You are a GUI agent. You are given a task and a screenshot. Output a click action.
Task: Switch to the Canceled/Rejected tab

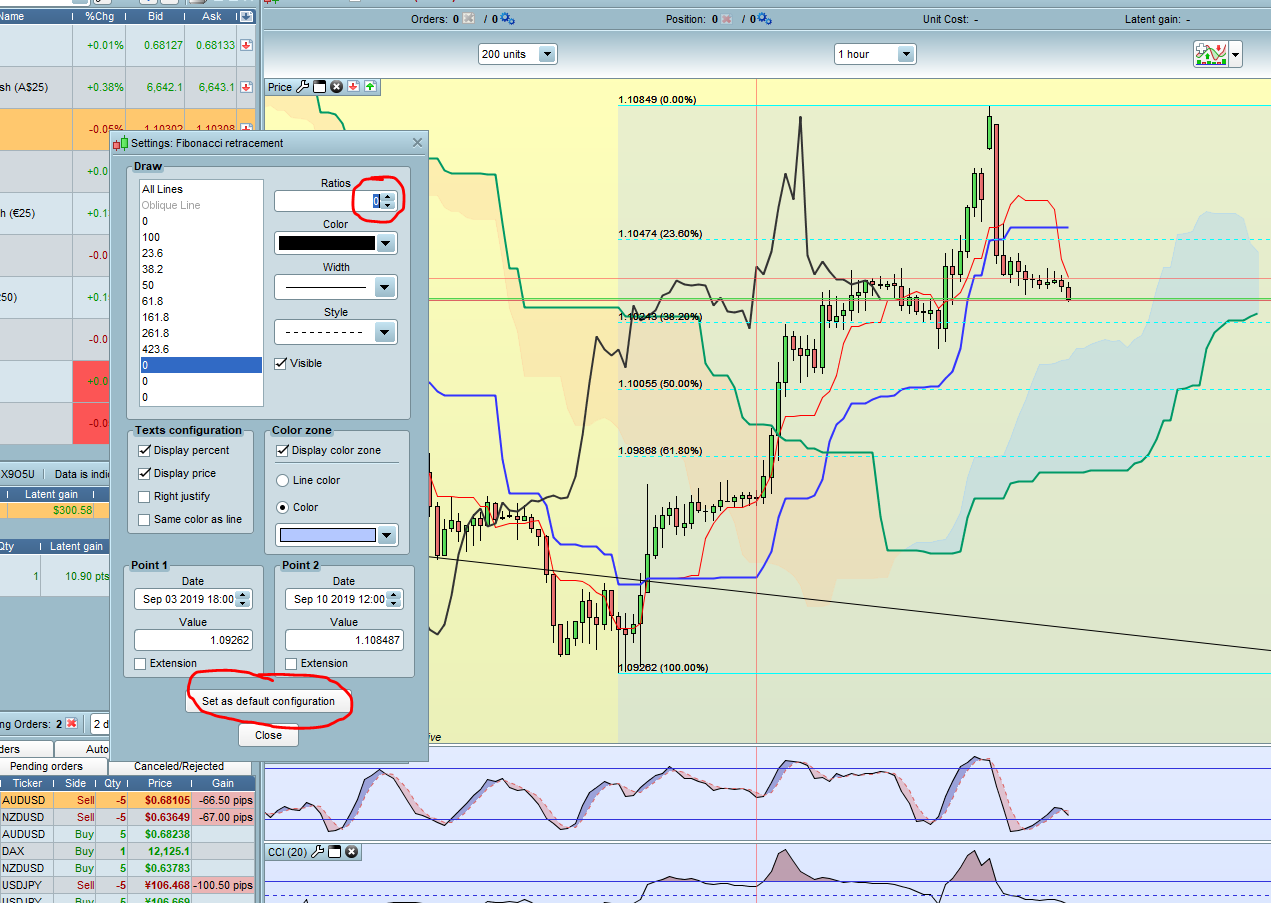(179, 766)
